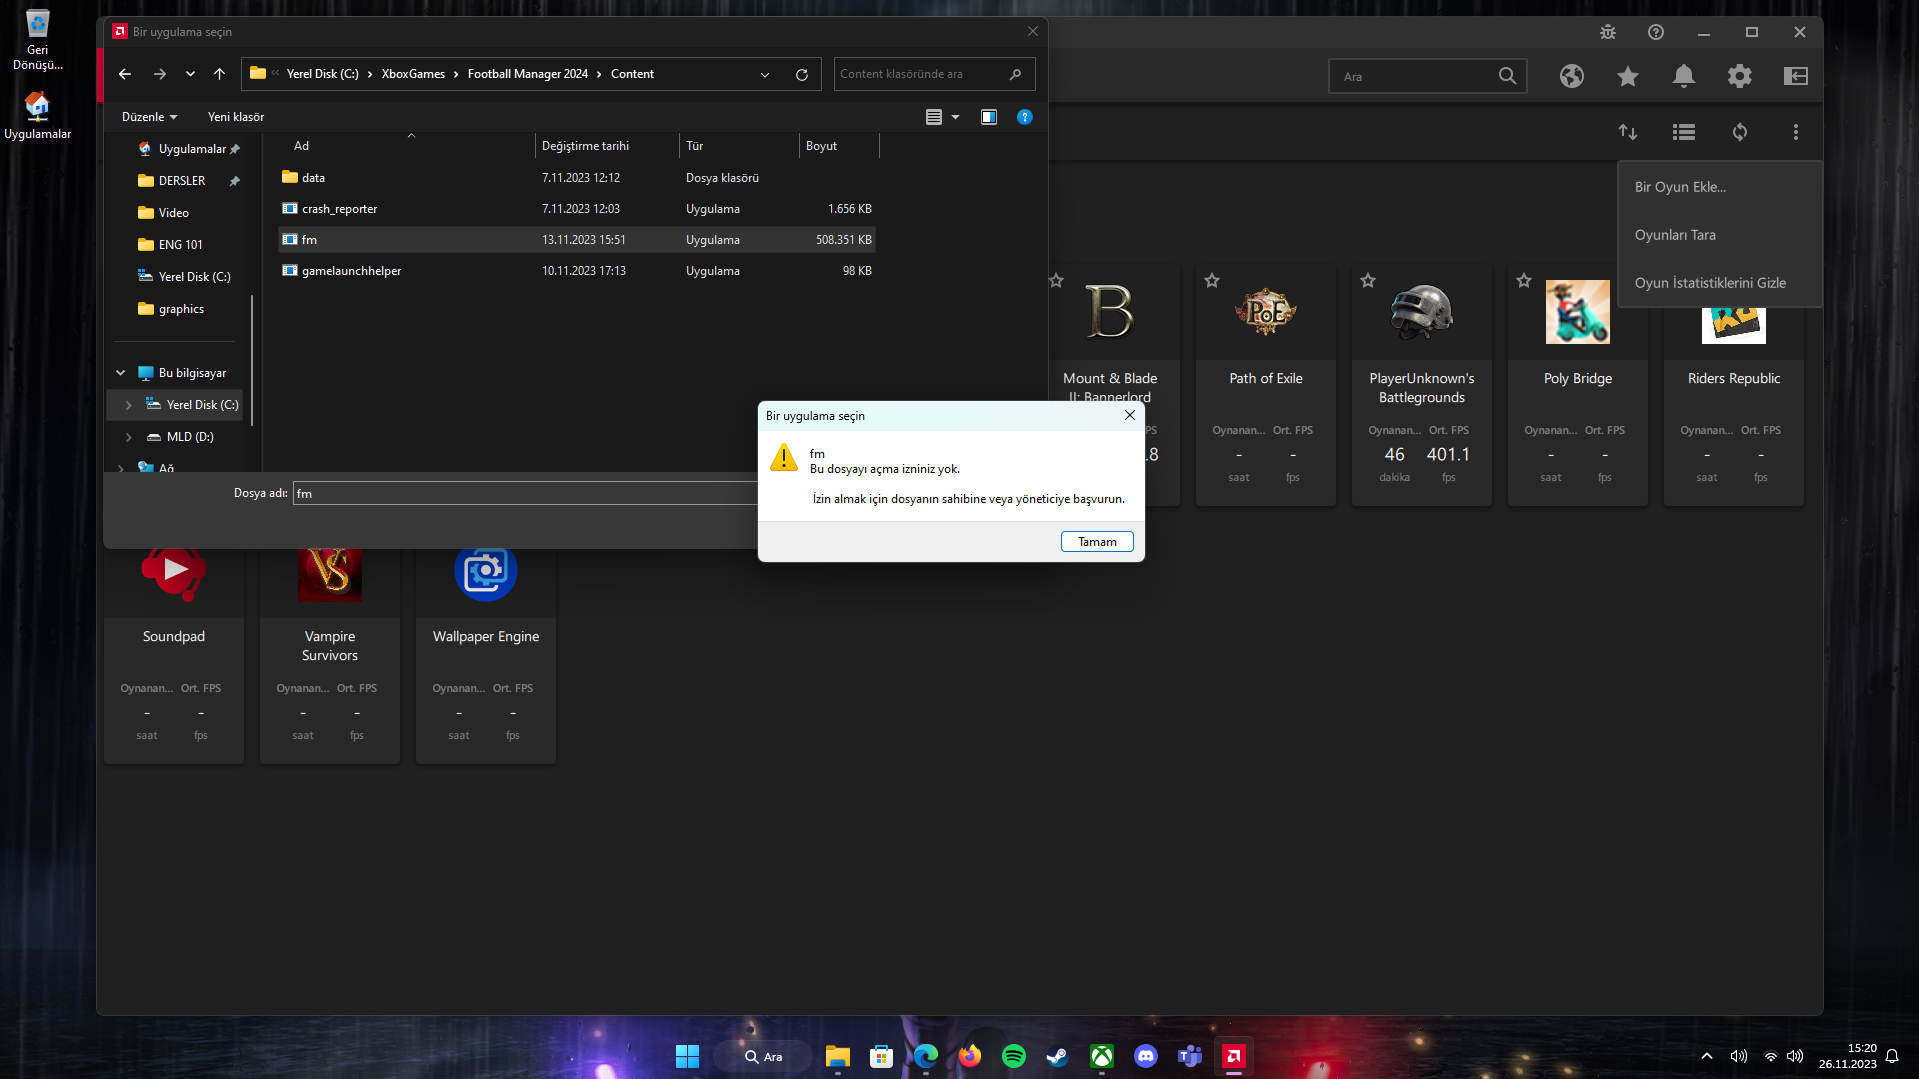The height and width of the screenshot is (1079, 1919).
Task: Open graphics folder in navigation pane
Action: (x=181, y=309)
